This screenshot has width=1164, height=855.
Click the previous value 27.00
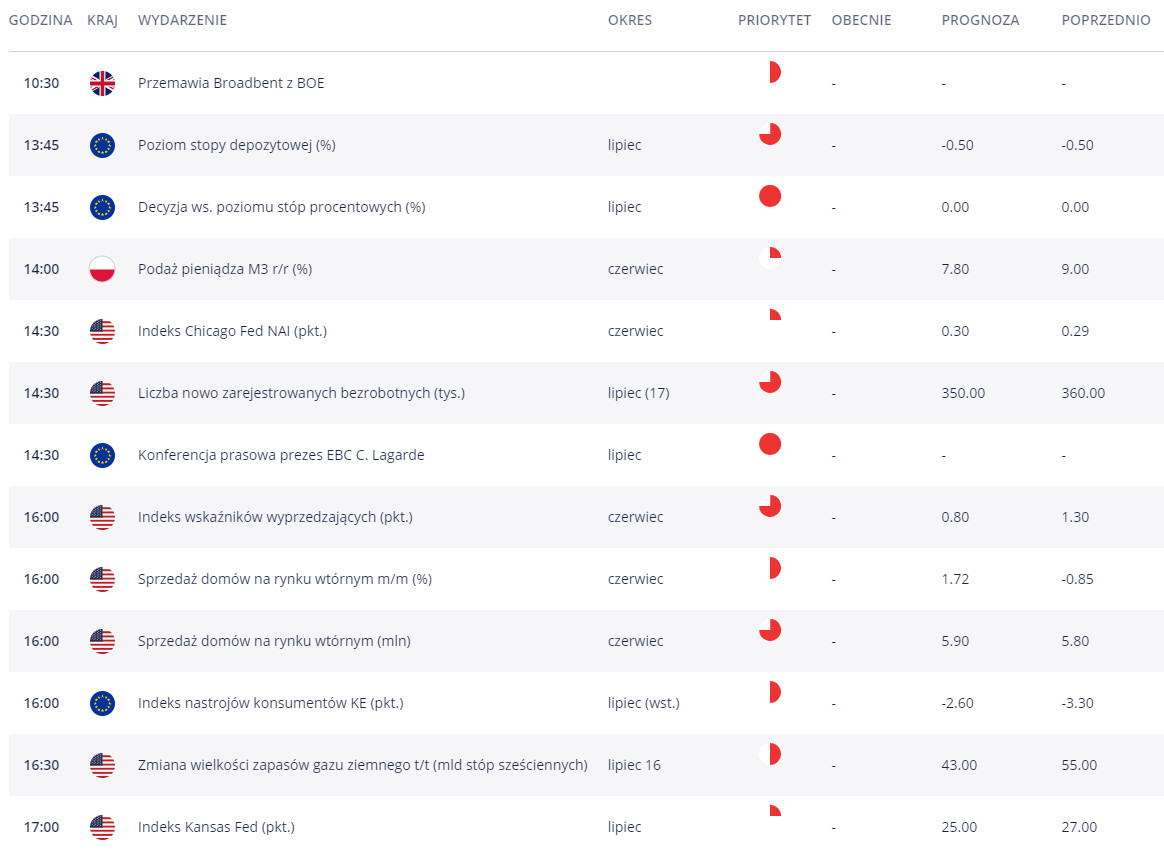point(1079,827)
